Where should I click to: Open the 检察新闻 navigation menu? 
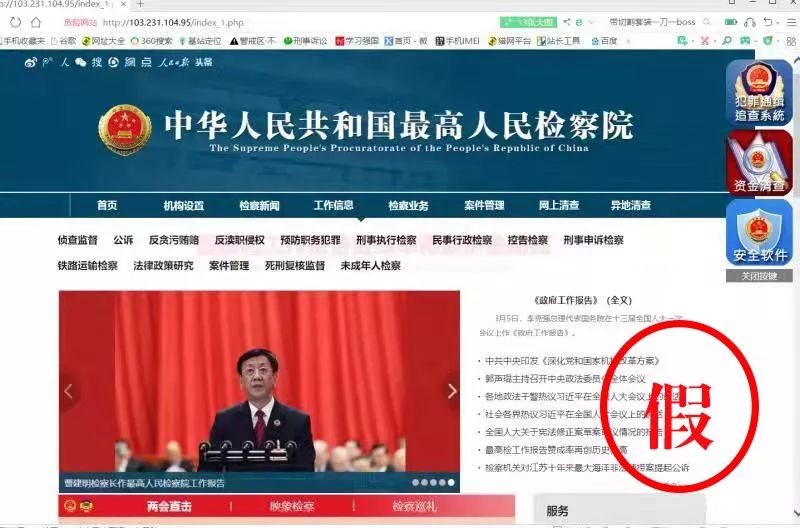point(259,205)
